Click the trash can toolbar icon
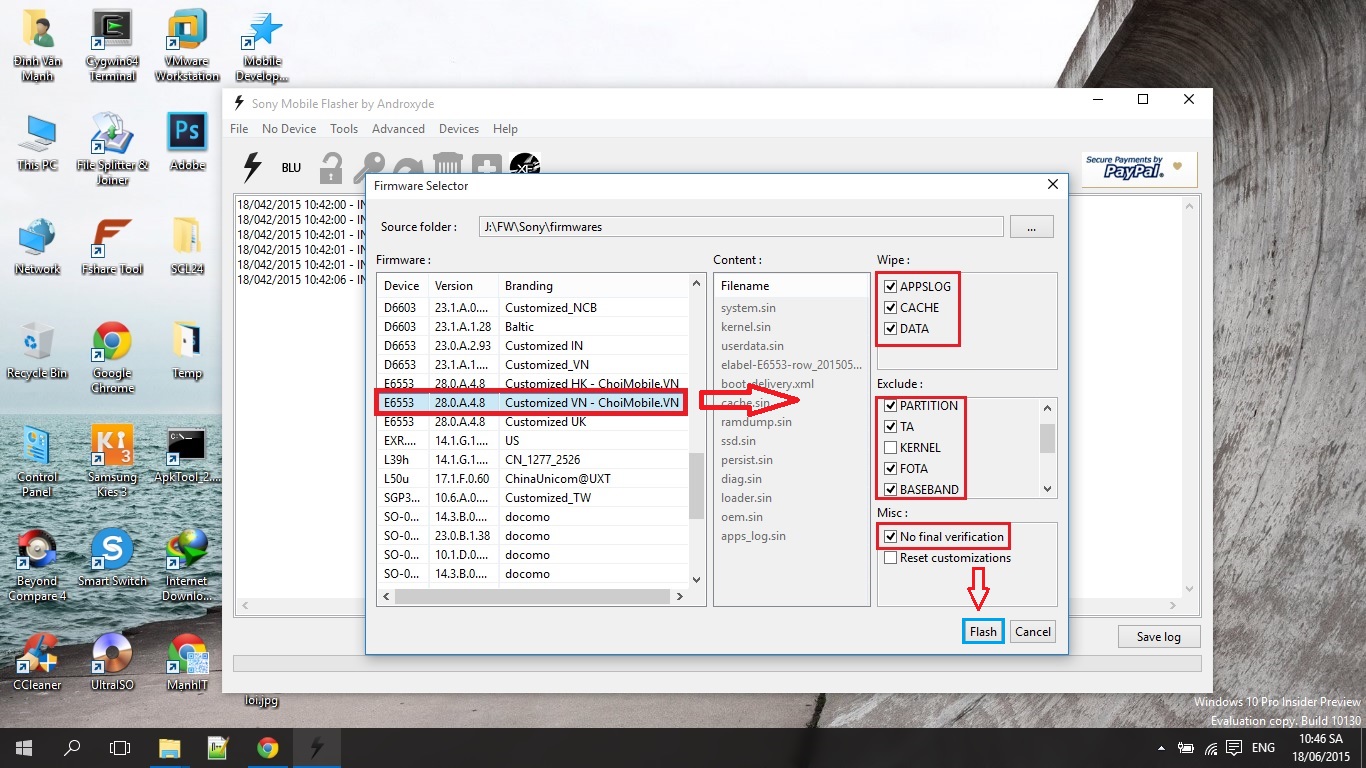1366x768 pixels. [x=447, y=167]
